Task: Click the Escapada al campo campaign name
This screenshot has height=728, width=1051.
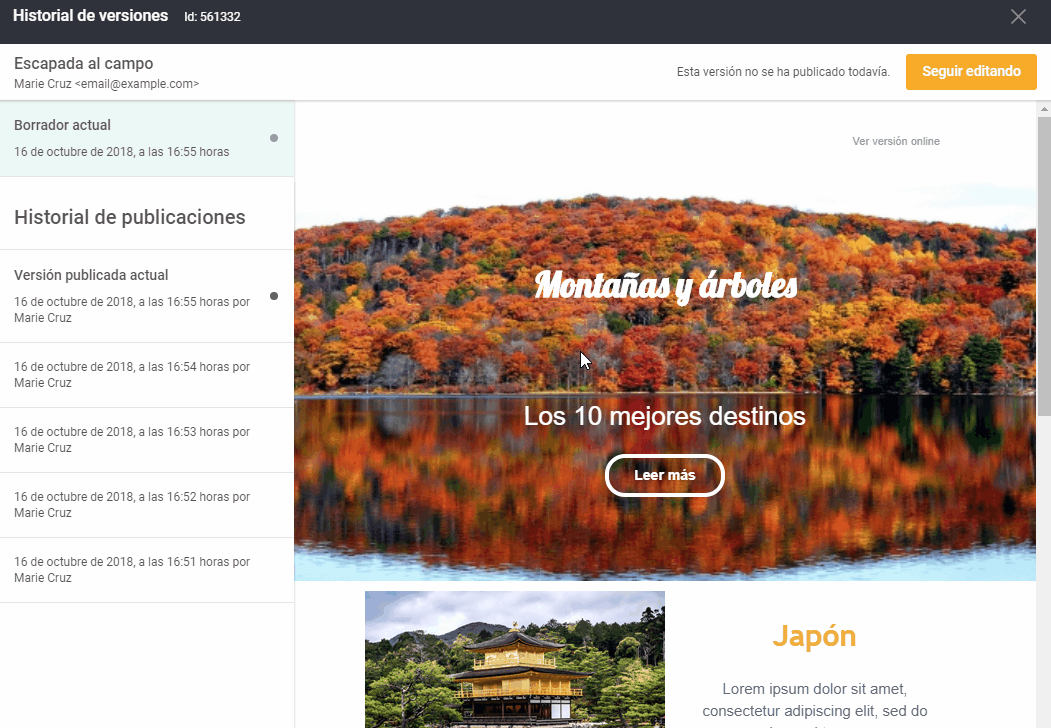Action: click(84, 64)
